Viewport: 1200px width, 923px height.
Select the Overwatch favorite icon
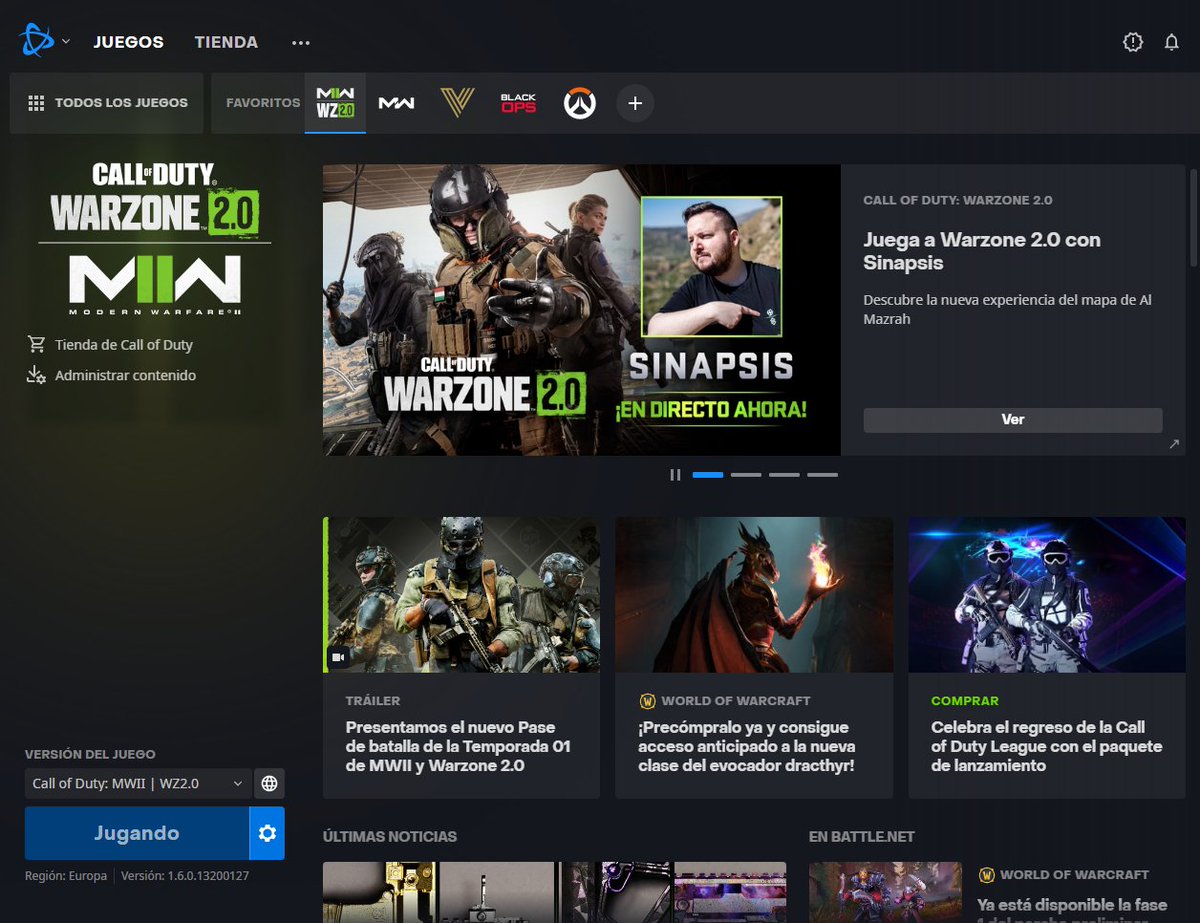[x=579, y=103]
